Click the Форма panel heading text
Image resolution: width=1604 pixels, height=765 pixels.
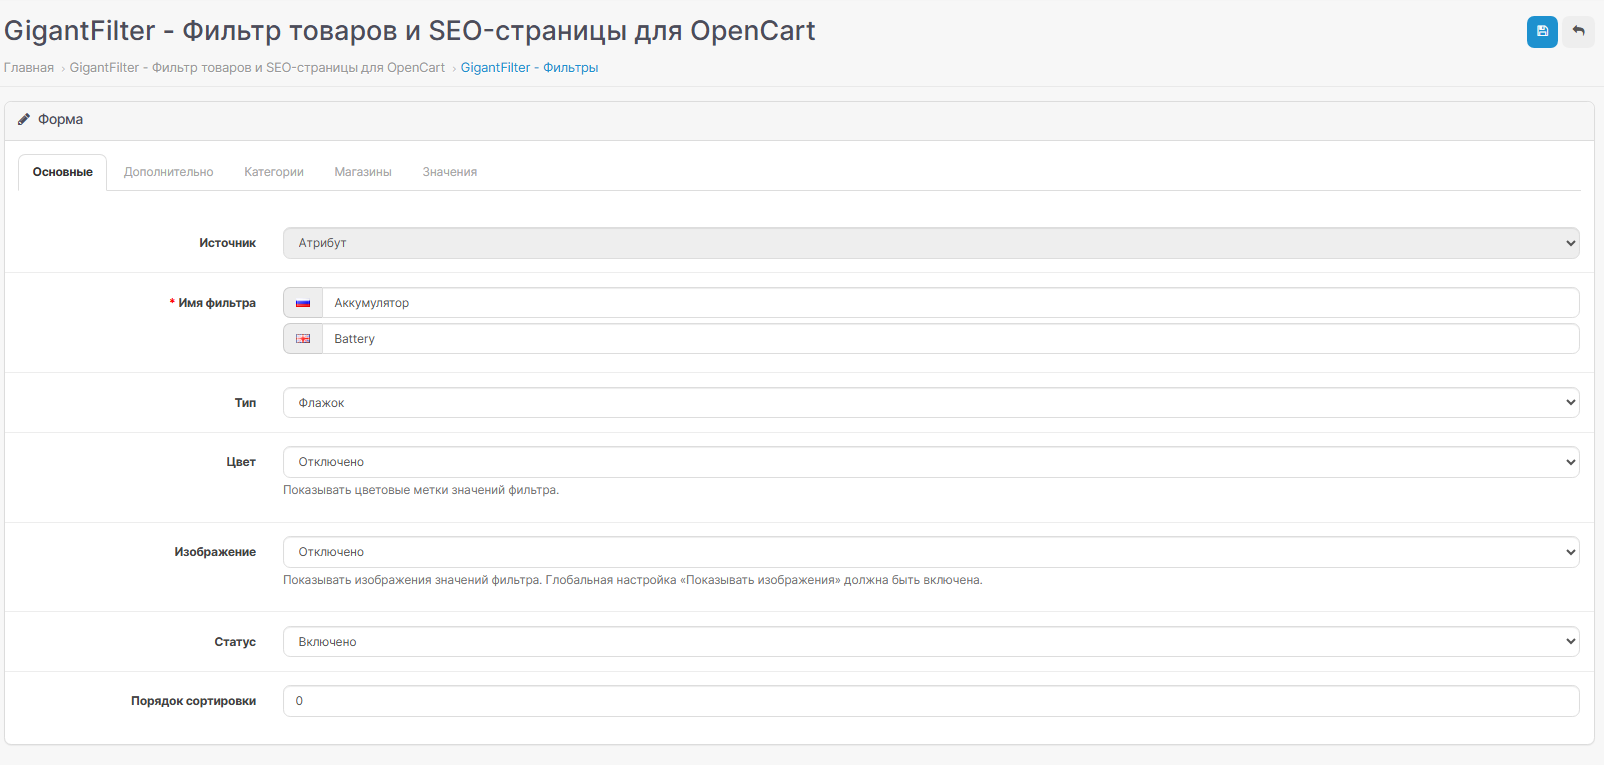[60, 119]
